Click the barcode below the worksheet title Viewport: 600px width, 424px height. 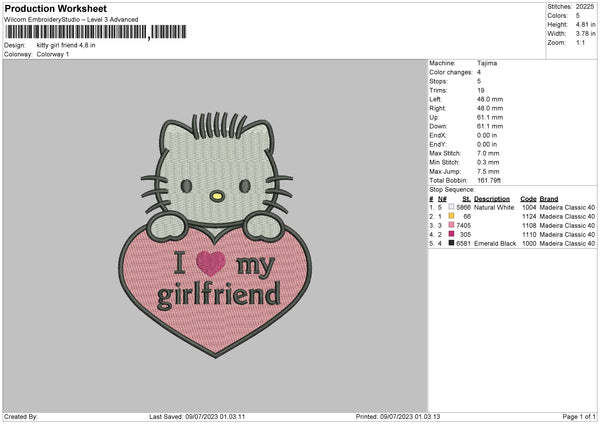point(76,32)
